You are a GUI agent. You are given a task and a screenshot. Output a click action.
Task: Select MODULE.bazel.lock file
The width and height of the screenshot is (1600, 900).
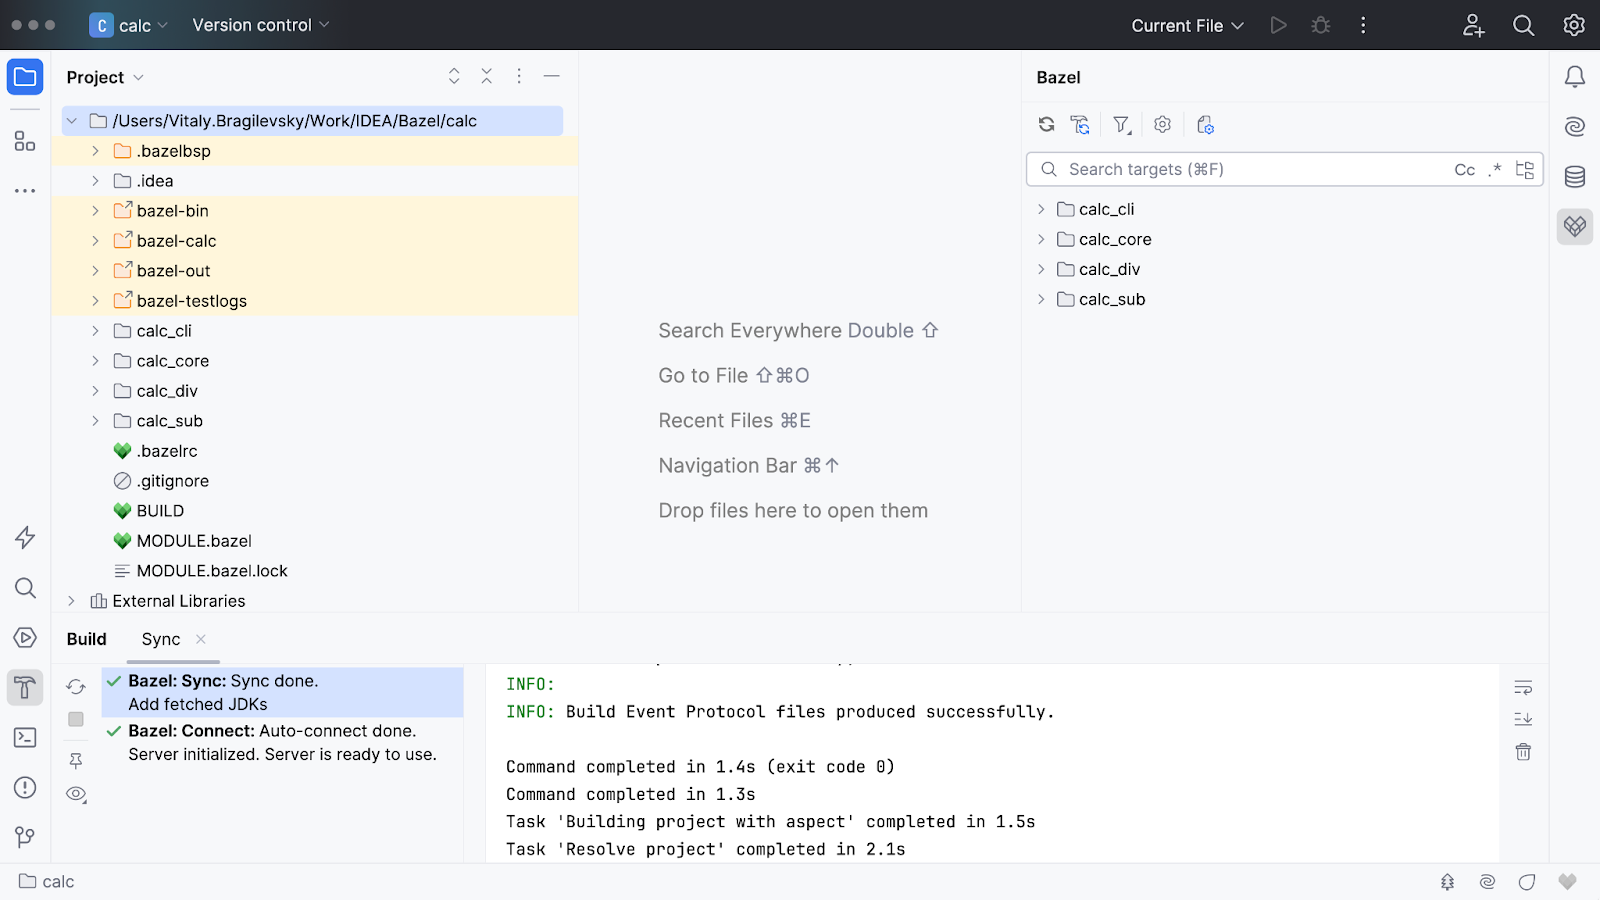tap(212, 571)
